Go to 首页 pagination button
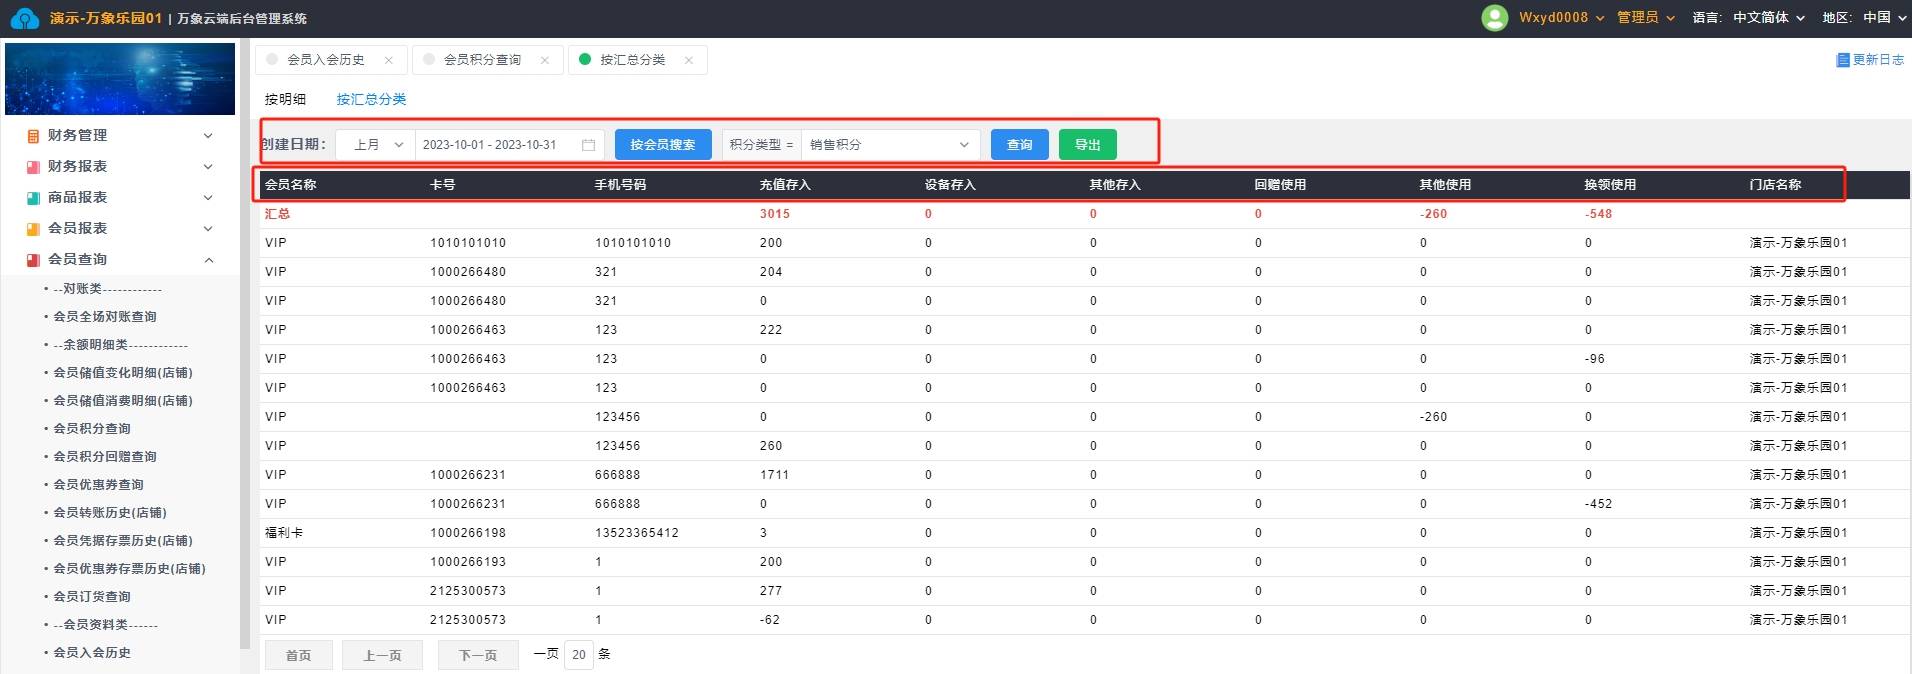The width and height of the screenshot is (1912, 674). (x=298, y=655)
